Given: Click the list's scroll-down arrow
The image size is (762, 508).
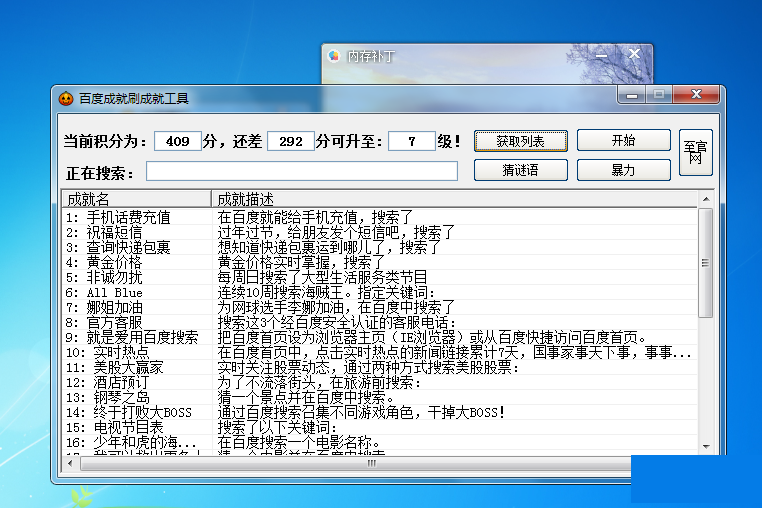Looking at the screenshot, I should click(x=706, y=446).
